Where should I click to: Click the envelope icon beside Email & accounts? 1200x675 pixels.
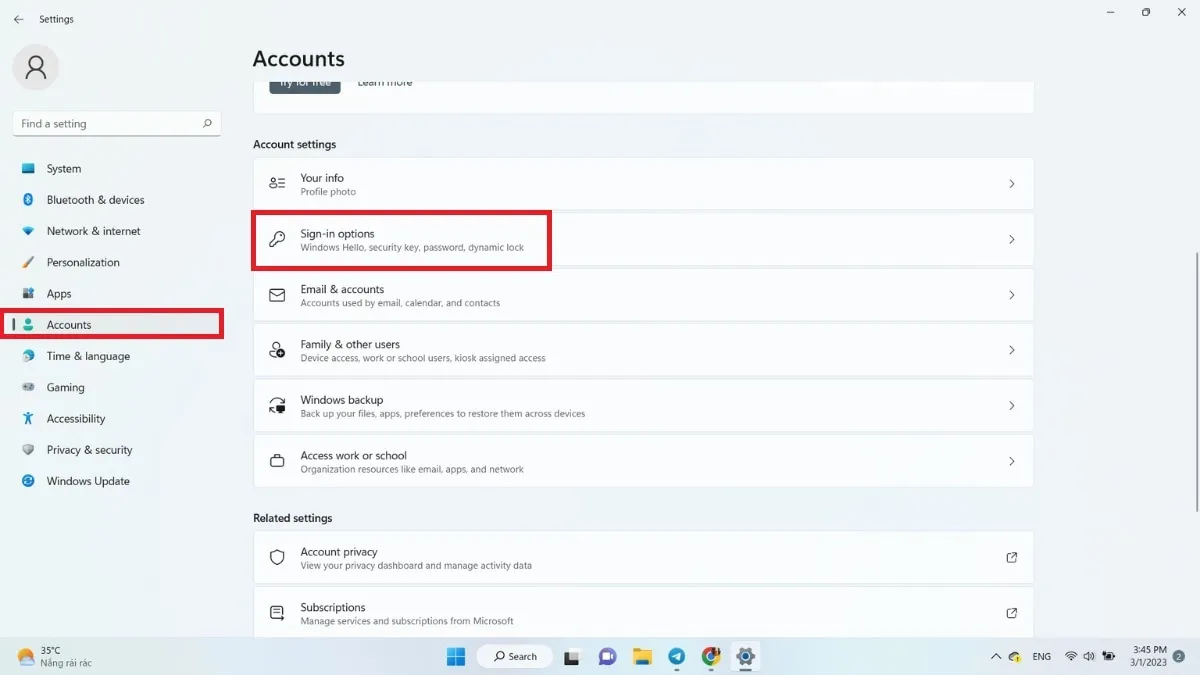tap(276, 294)
